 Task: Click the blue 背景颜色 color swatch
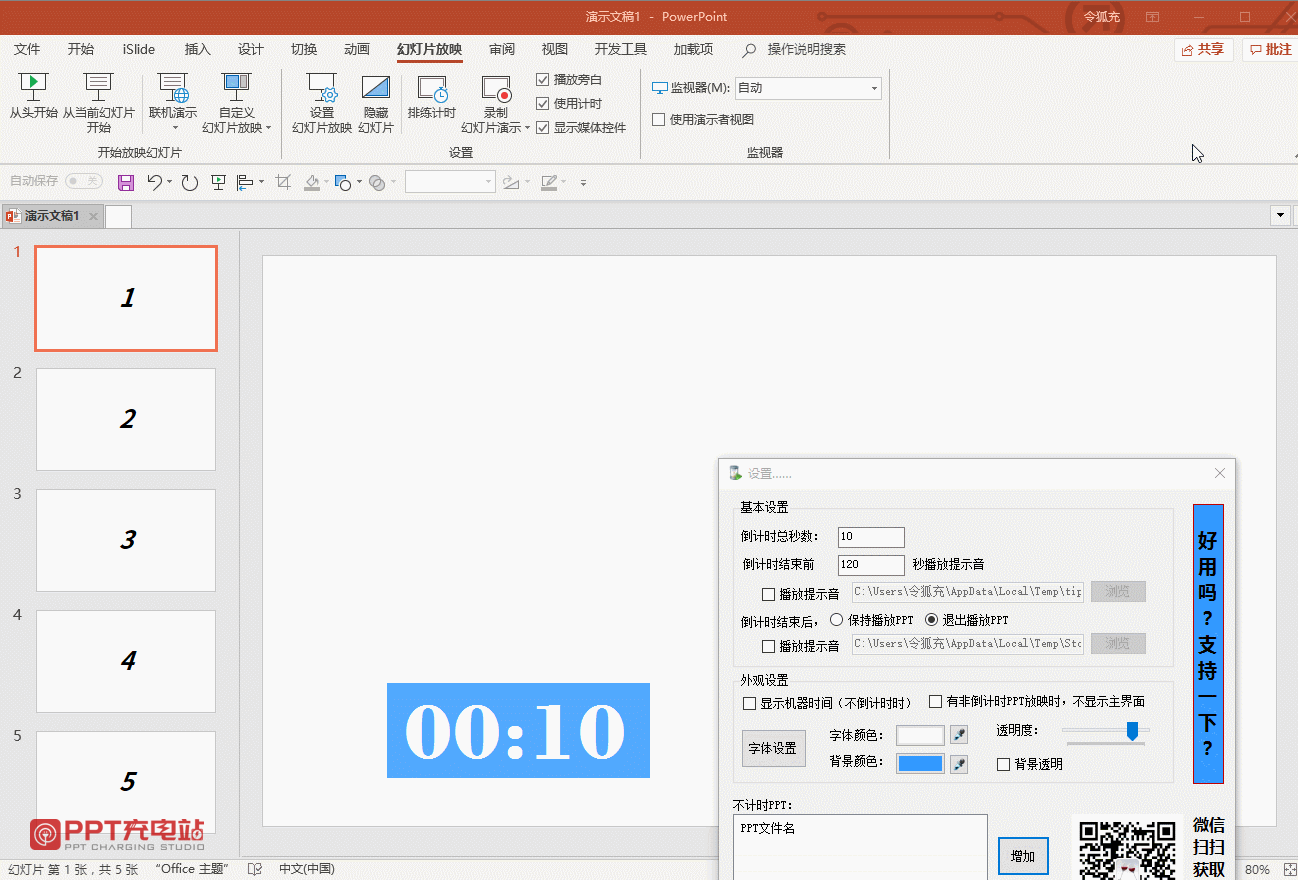pyautogui.click(x=920, y=762)
